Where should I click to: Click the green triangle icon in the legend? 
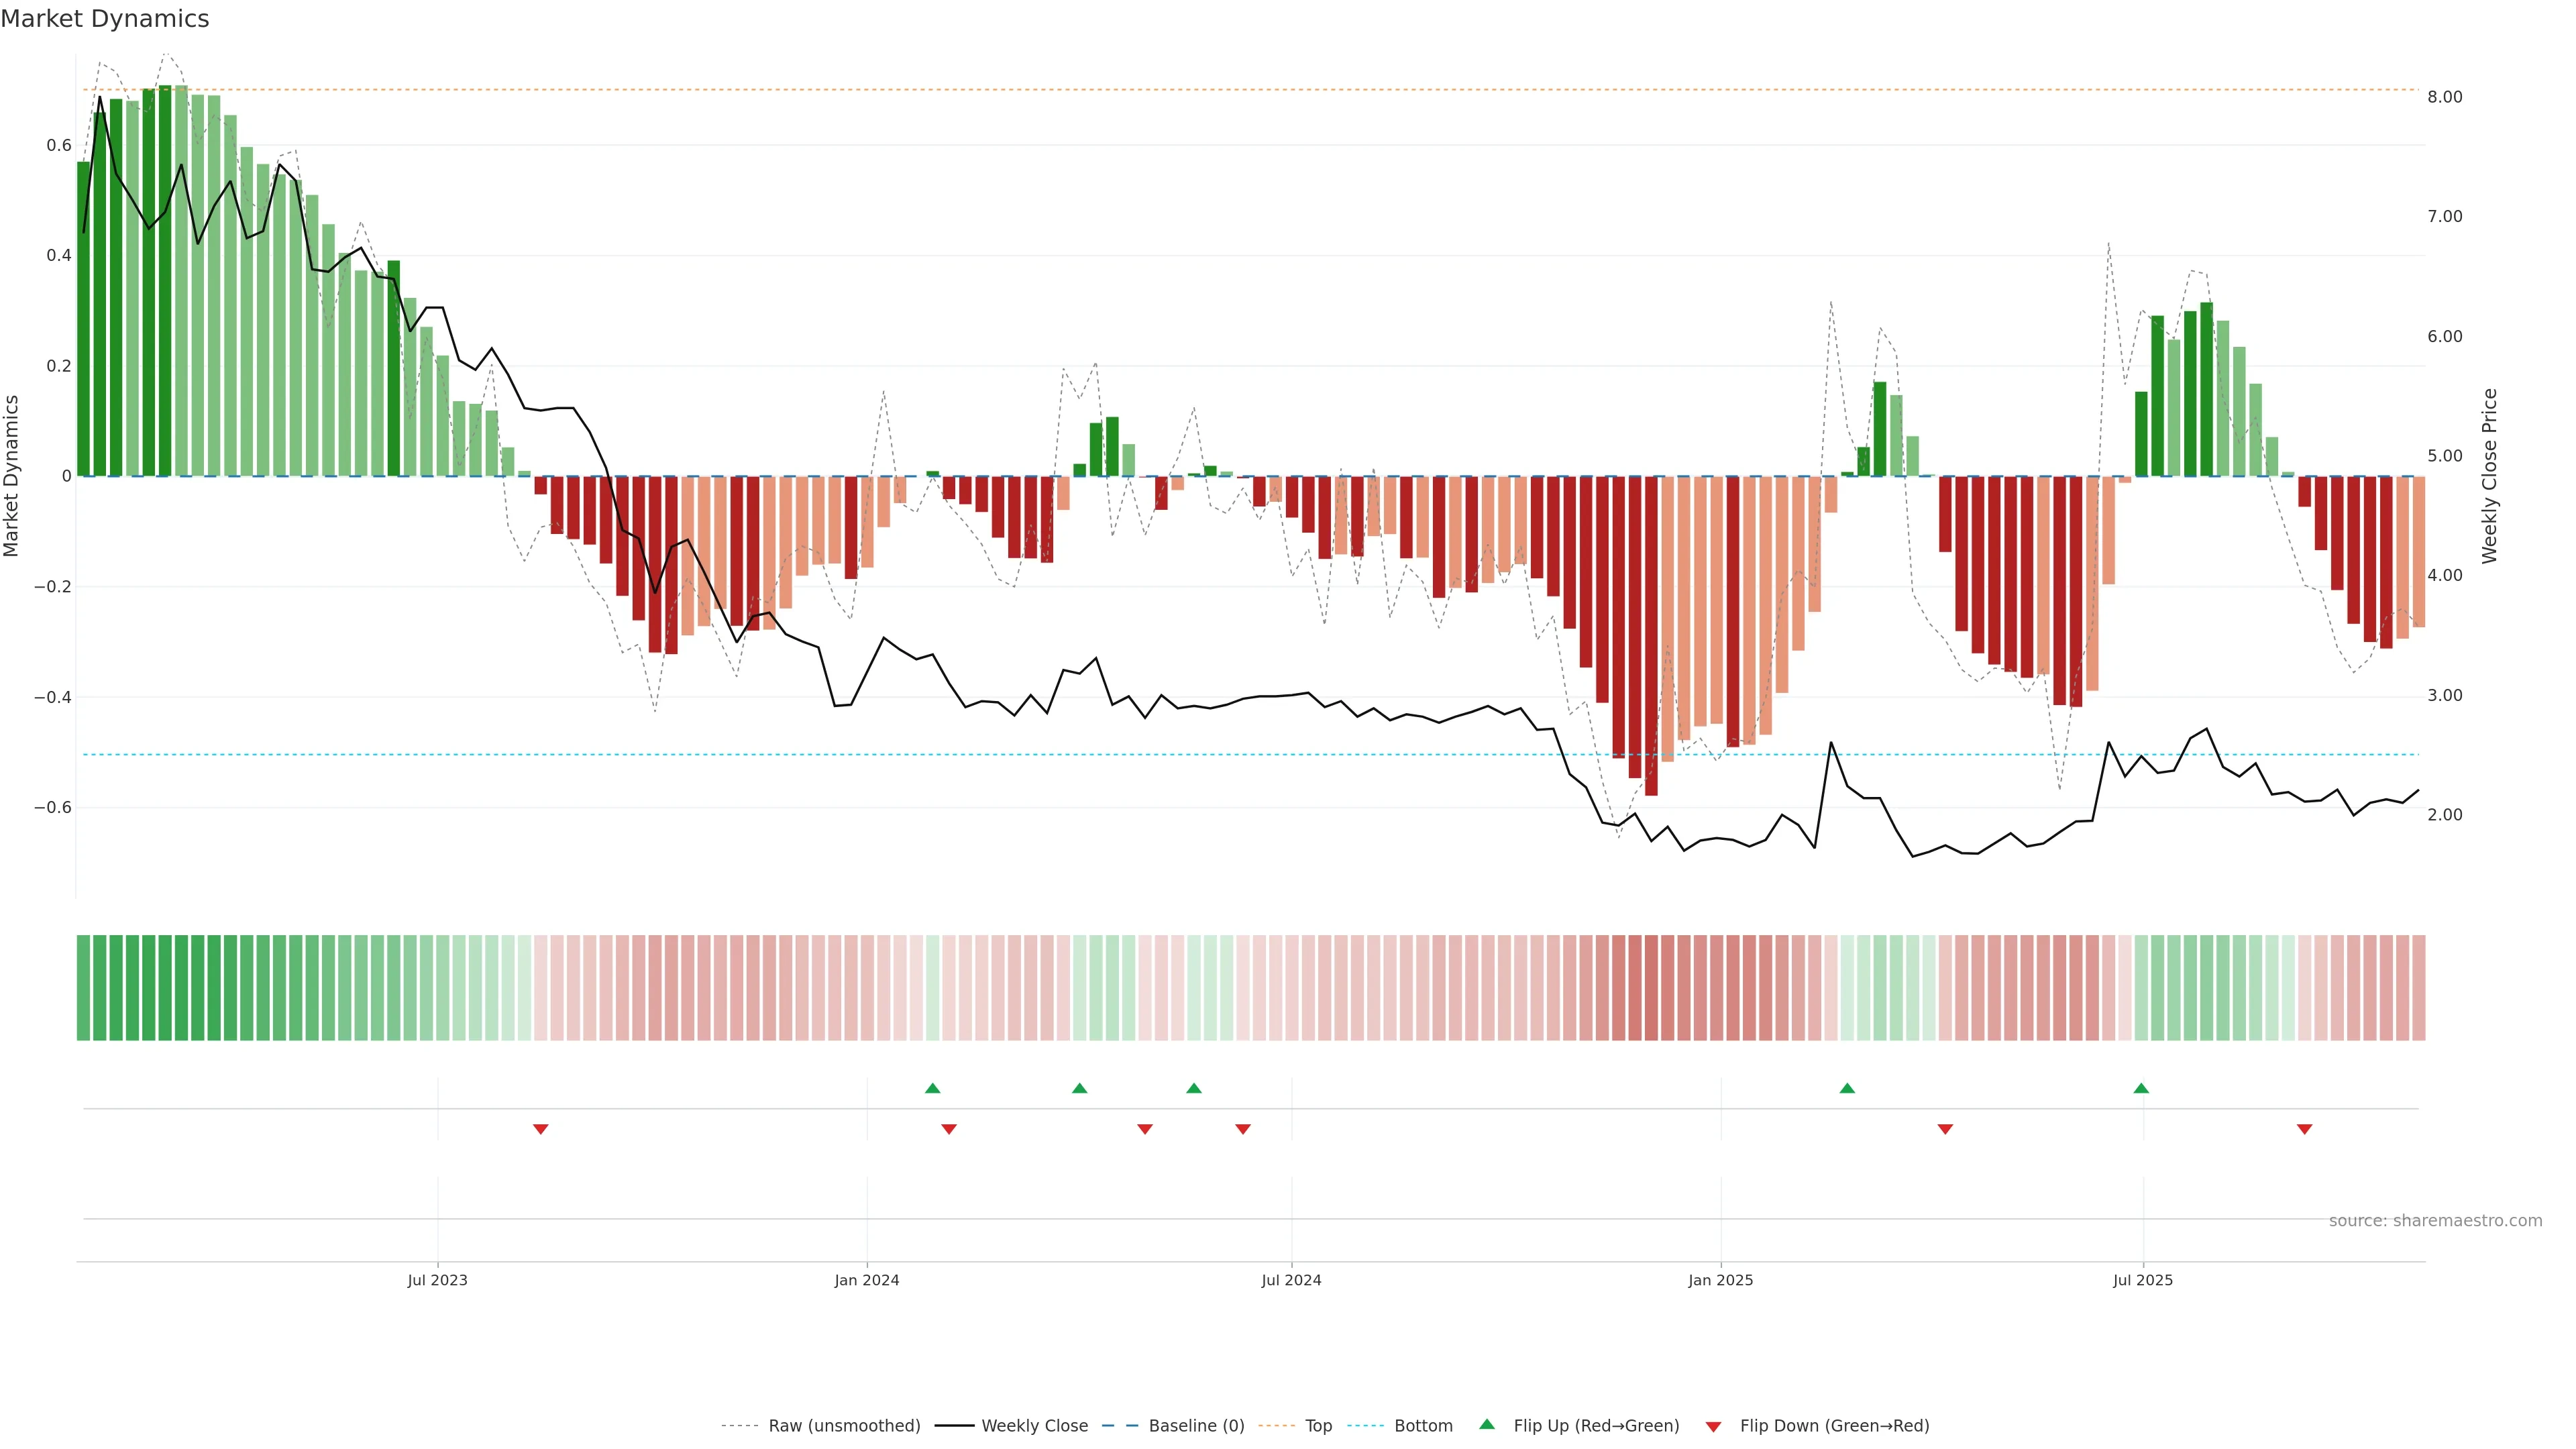point(1487,1424)
